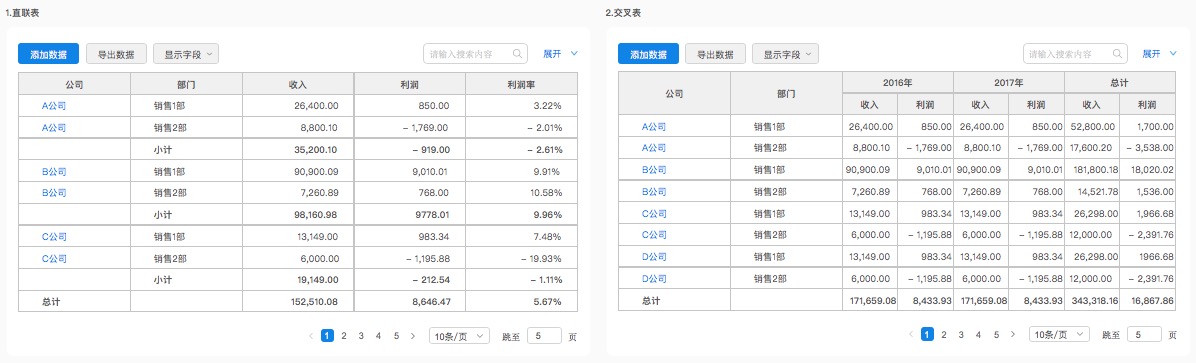1196x363 pixels.
Task: Click search magnifier icon in 交叉表 panel
Action: [1117, 54]
